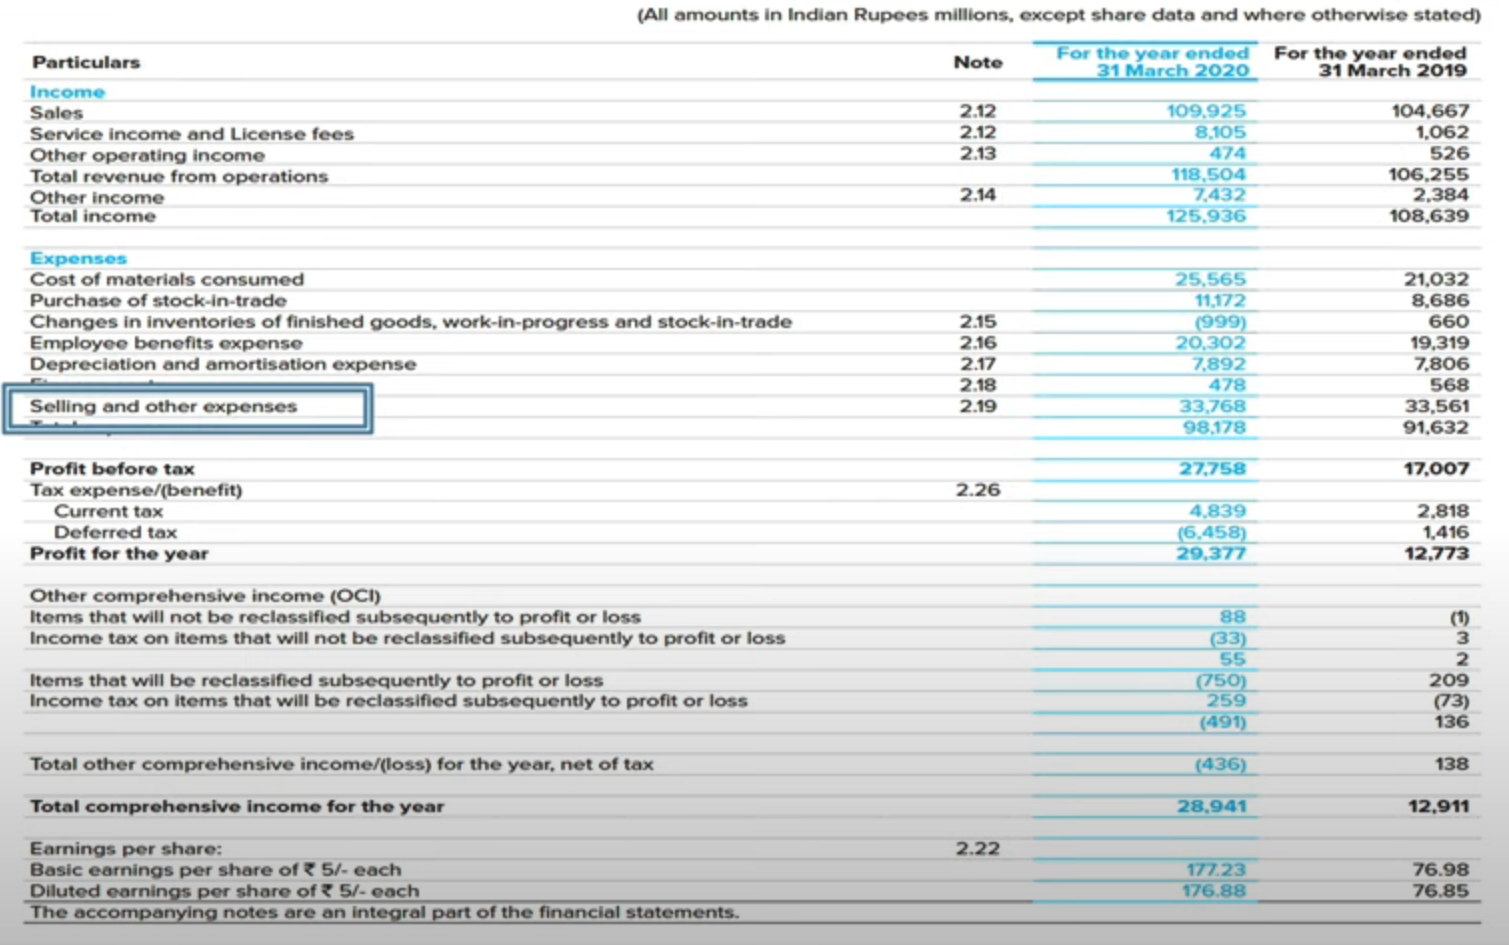Image resolution: width=1509 pixels, height=945 pixels.
Task: Select profit for the year 12,773
Action: click(x=1436, y=553)
